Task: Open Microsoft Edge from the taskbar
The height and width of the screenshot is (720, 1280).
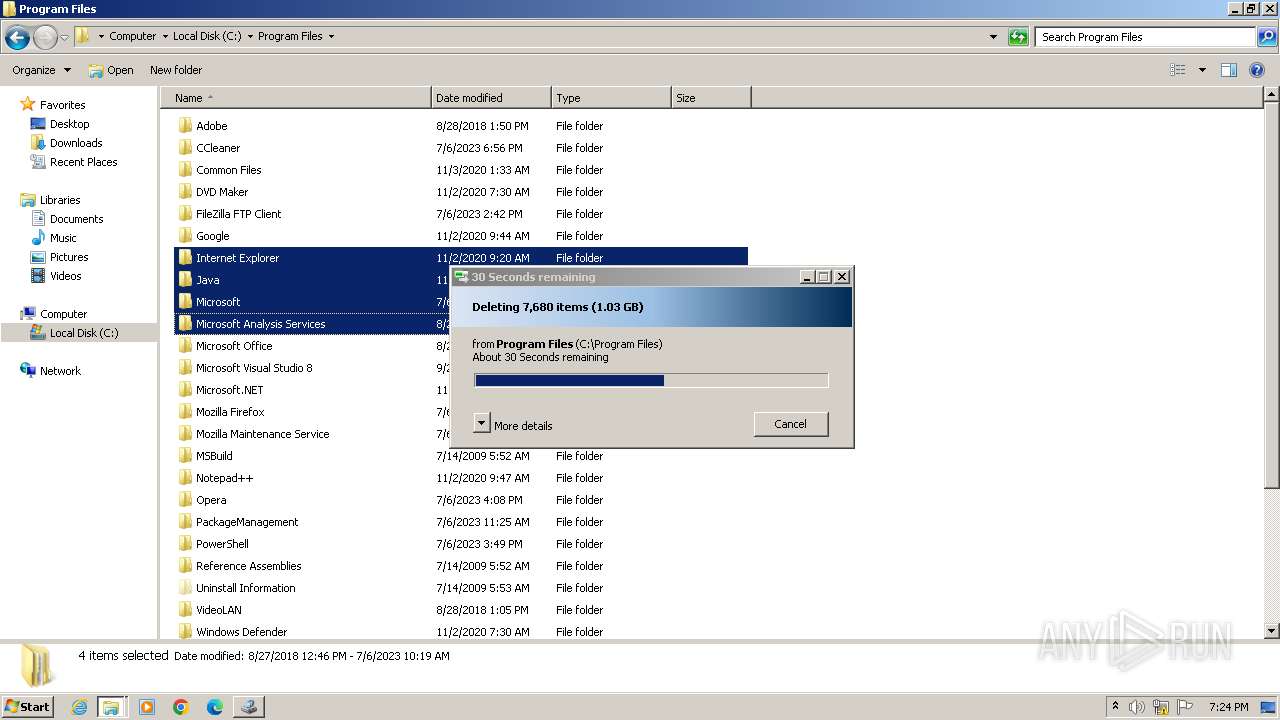Action: tap(215, 707)
